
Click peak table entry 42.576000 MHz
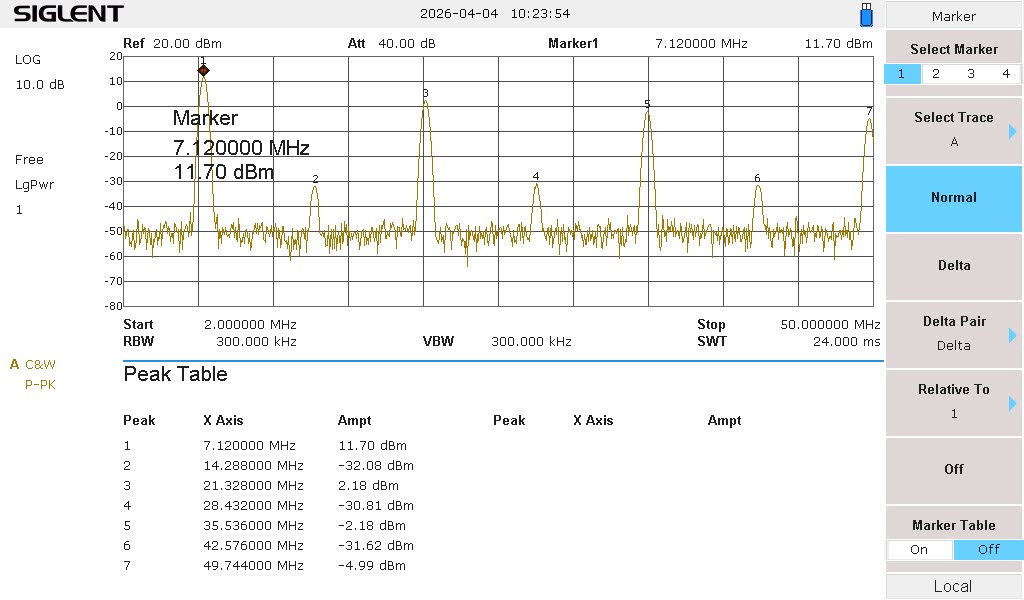253,546
